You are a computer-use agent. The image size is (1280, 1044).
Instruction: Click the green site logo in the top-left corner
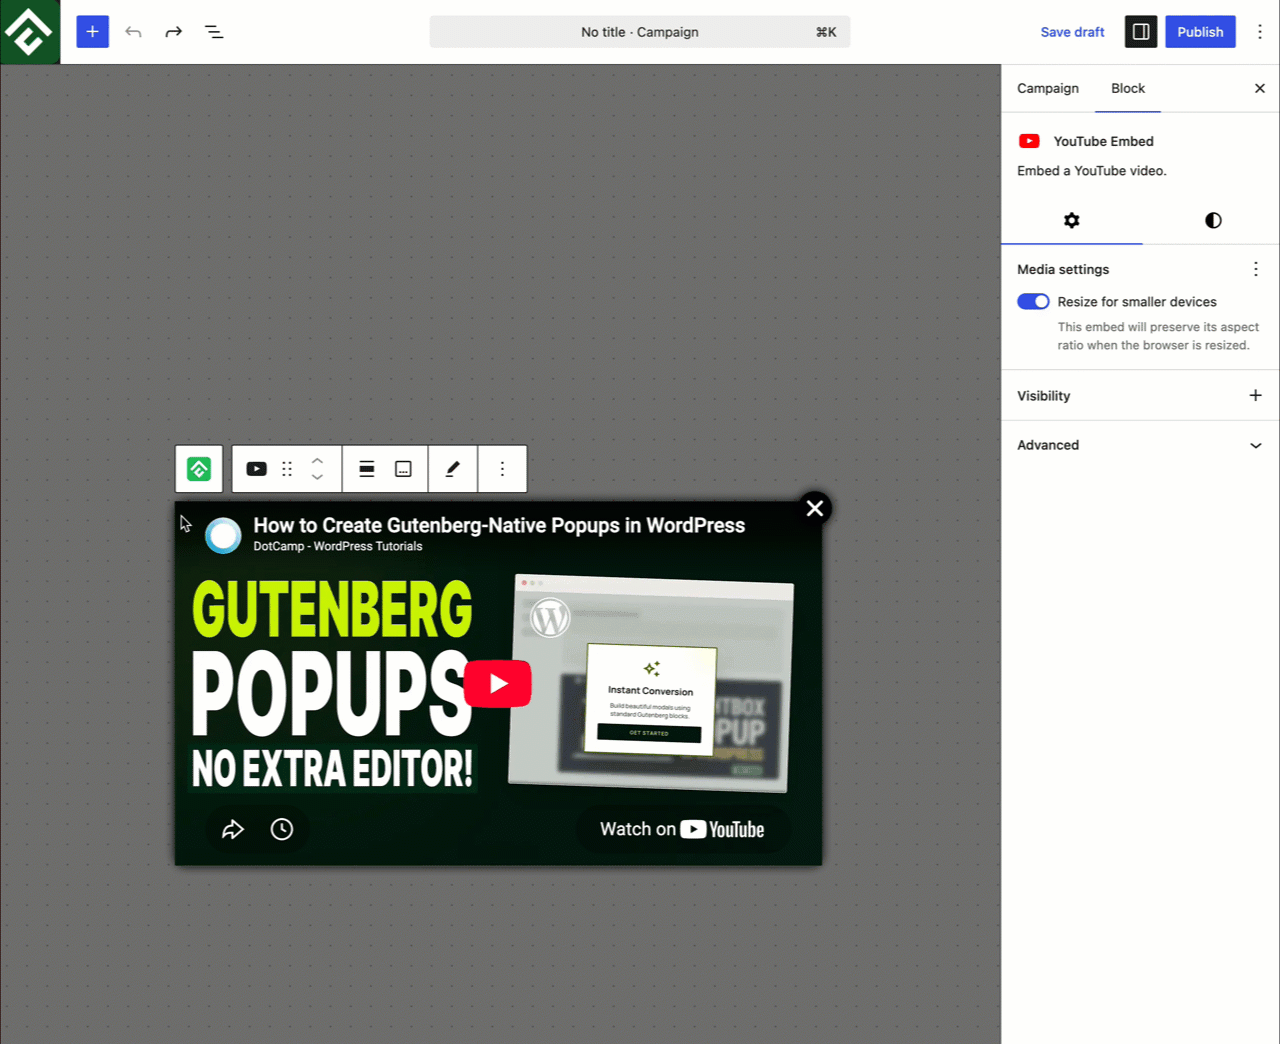30,32
